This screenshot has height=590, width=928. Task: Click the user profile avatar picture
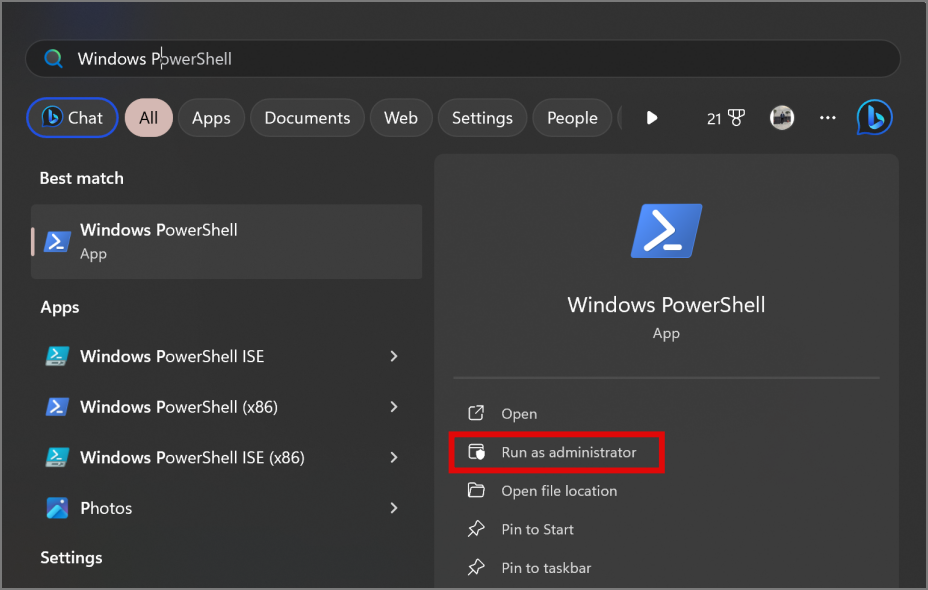(782, 118)
